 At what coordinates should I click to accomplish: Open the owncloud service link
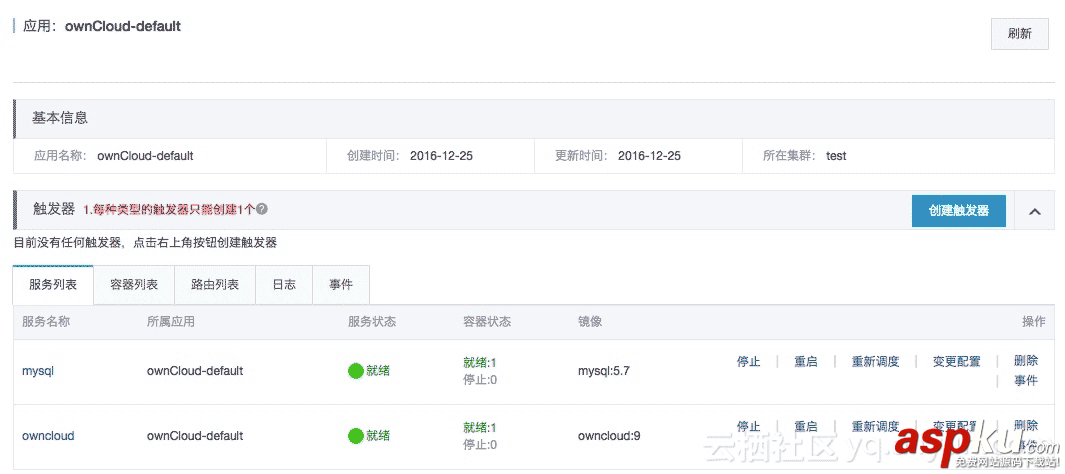coord(48,436)
